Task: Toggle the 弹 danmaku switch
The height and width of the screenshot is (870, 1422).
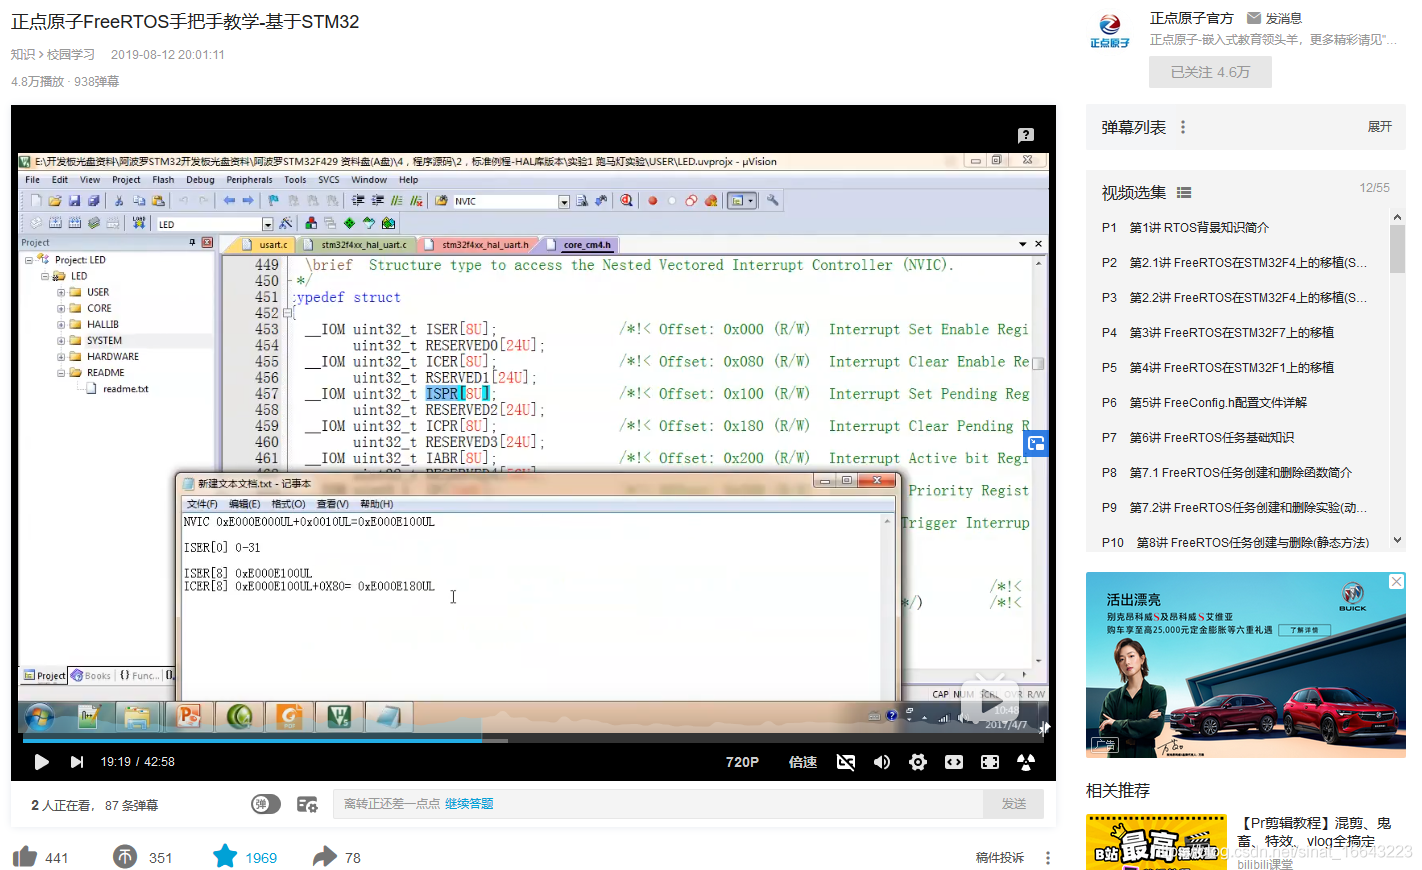Action: [x=266, y=804]
